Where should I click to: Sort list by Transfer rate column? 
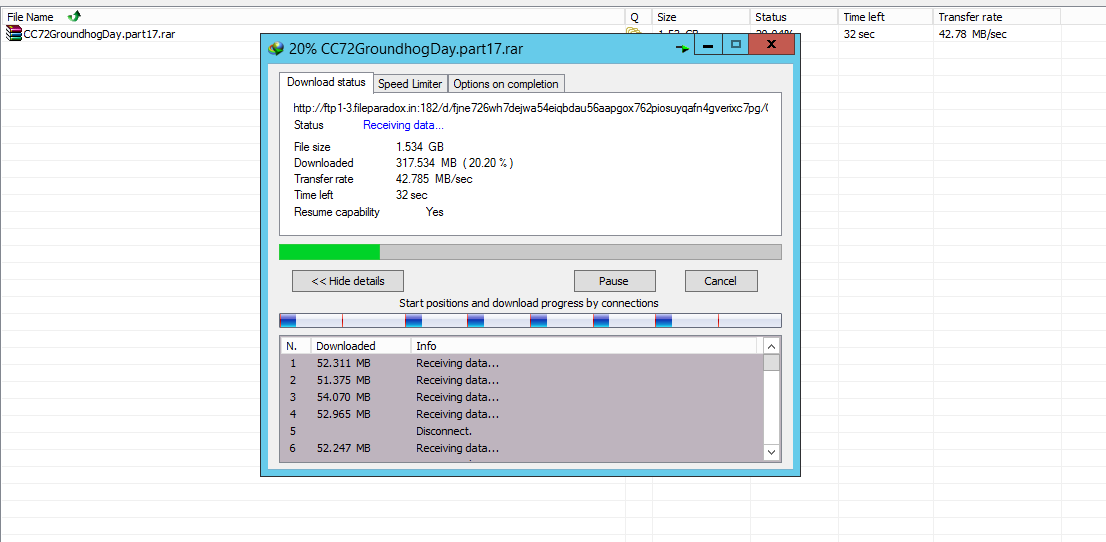point(996,17)
